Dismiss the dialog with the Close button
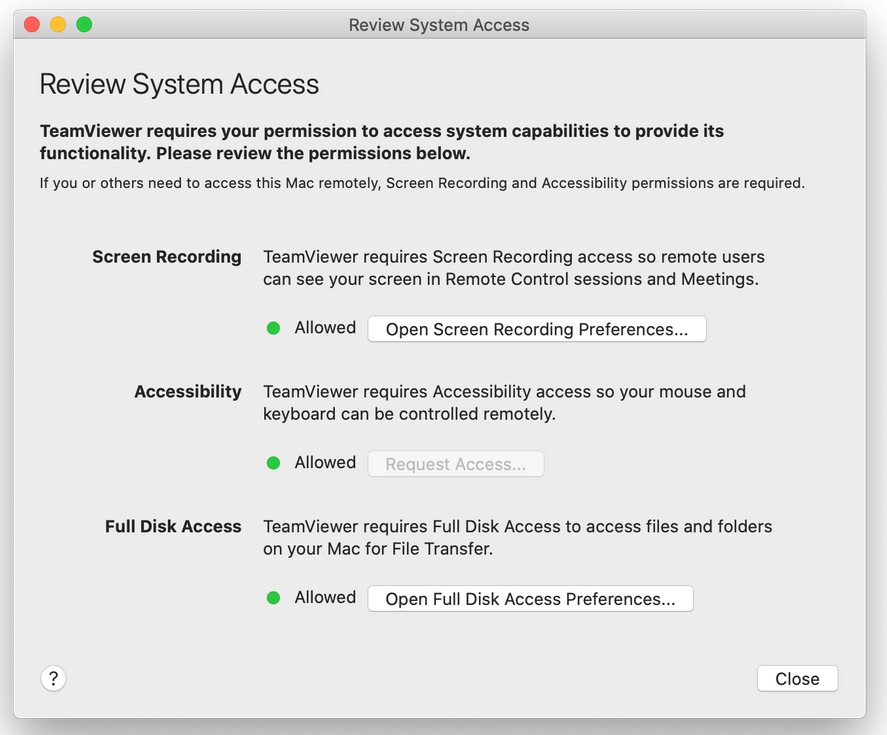 tap(798, 678)
